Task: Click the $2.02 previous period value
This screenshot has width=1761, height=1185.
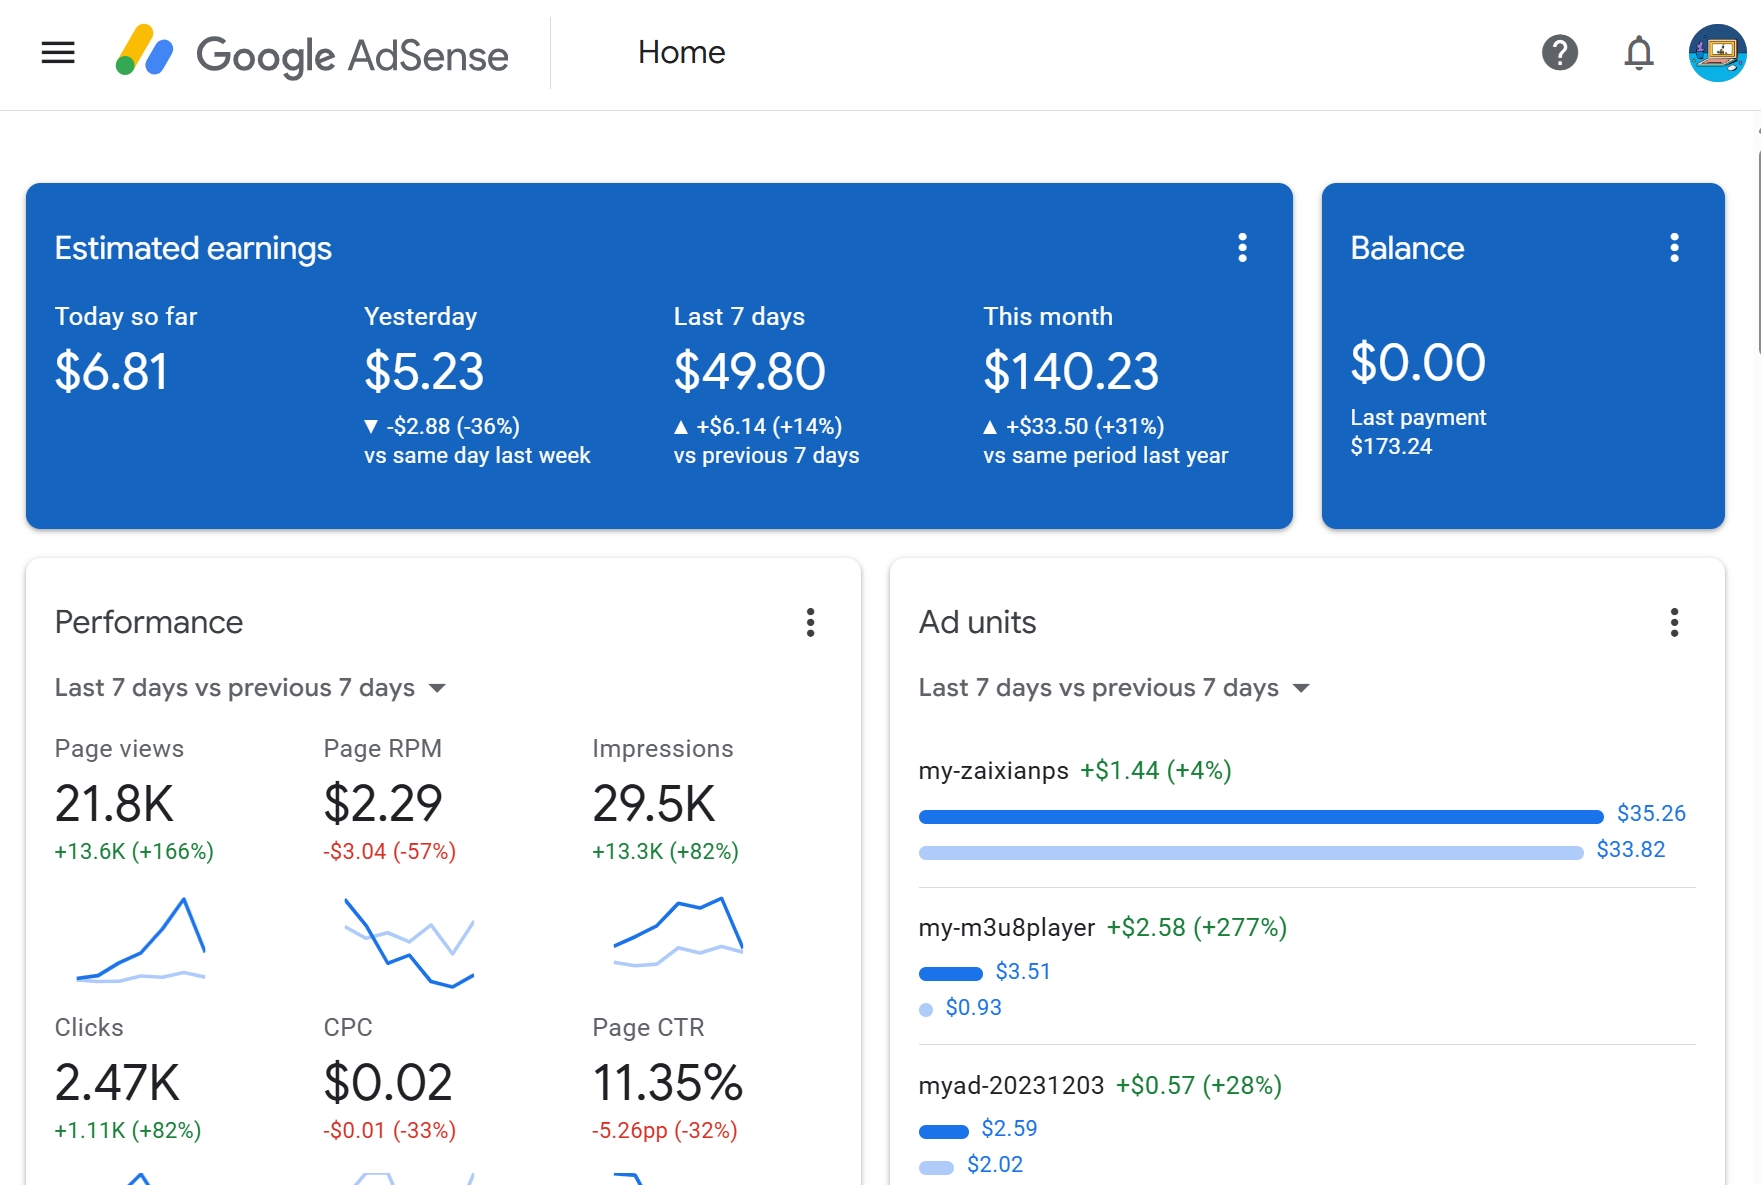Action: pos(995,1164)
